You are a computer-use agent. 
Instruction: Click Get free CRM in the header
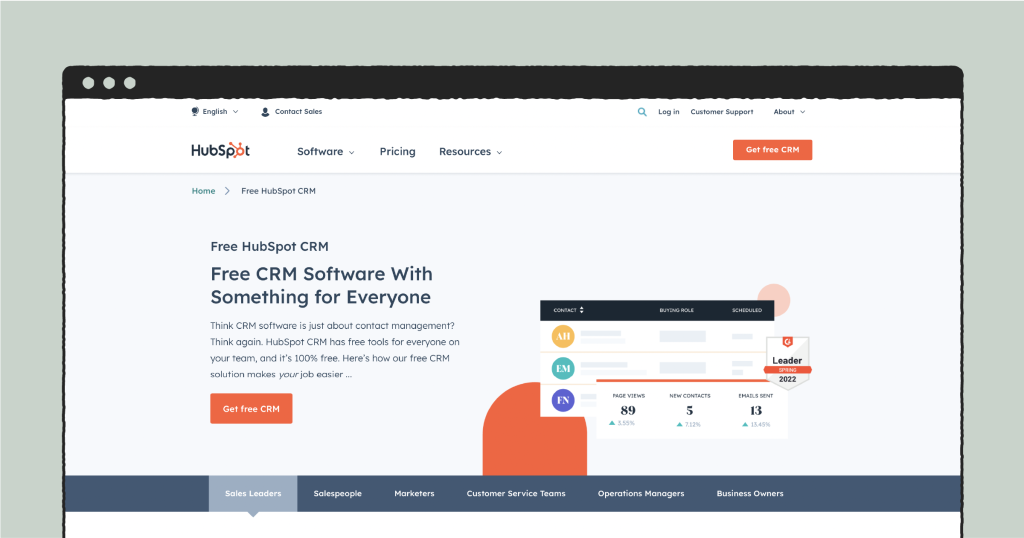click(773, 150)
